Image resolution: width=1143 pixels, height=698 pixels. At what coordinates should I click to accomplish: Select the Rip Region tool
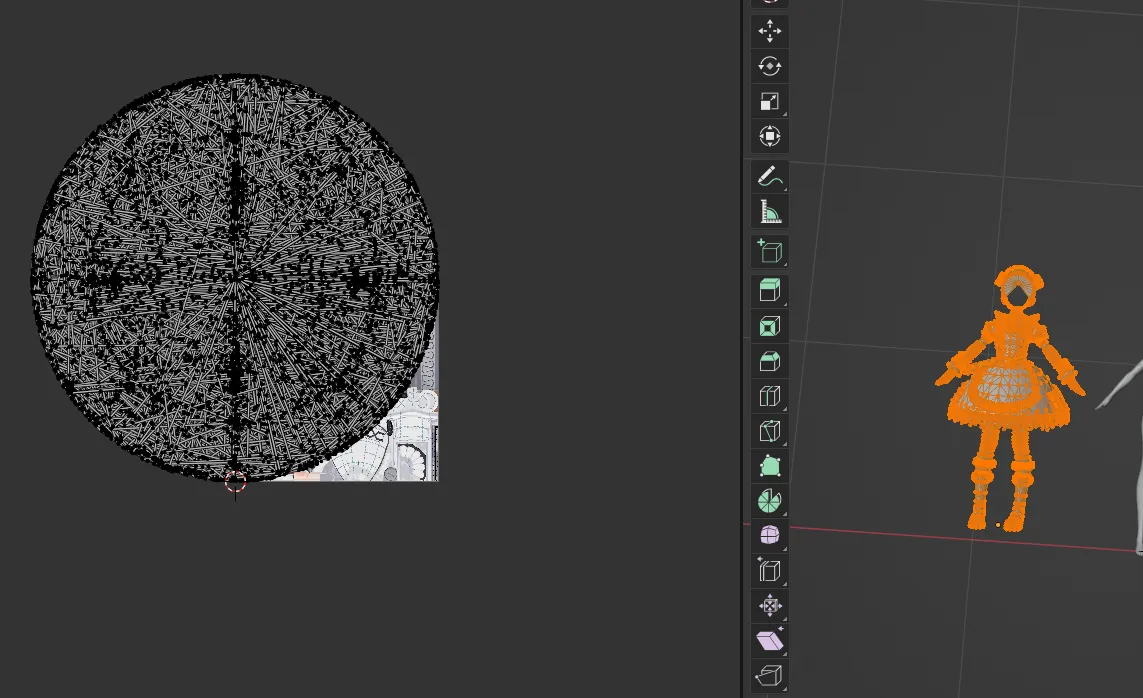tap(770, 675)
